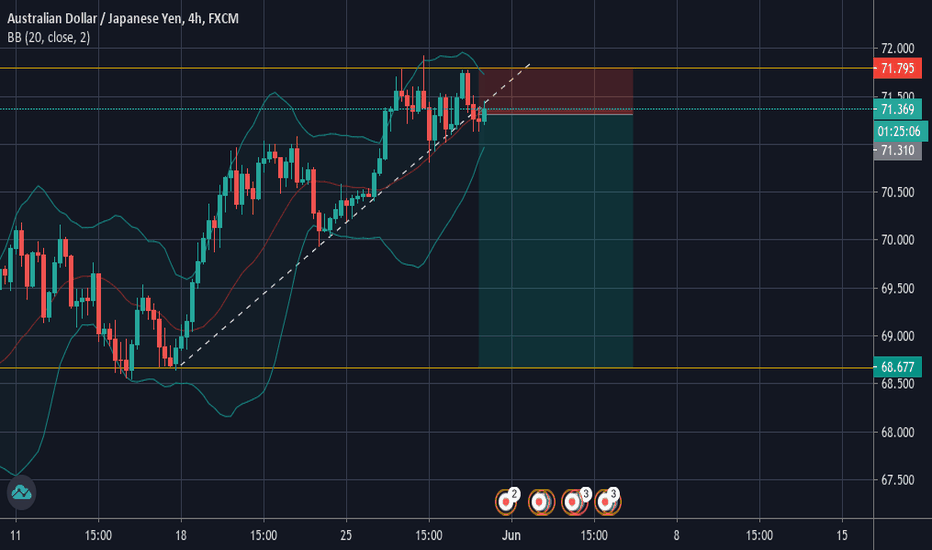Click the 70.000 price axis label
The height and width of the screenshot is (550, 932).
click(898, 240)
